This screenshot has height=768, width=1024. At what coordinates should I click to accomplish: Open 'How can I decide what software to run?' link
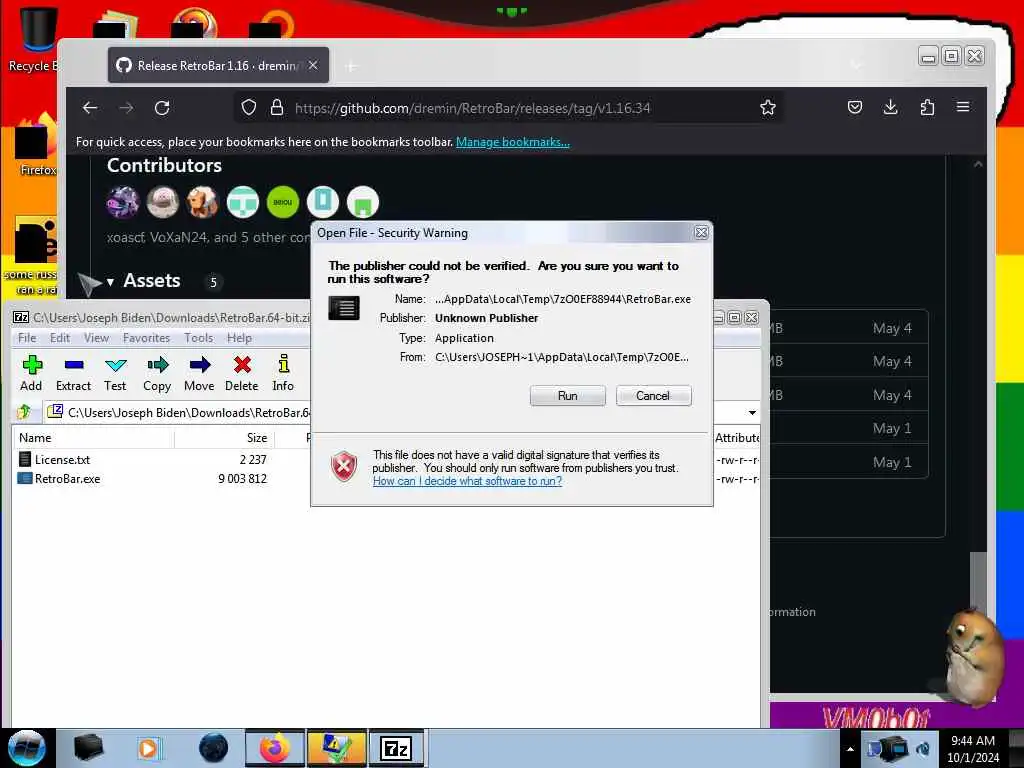(x=467, y=481)
